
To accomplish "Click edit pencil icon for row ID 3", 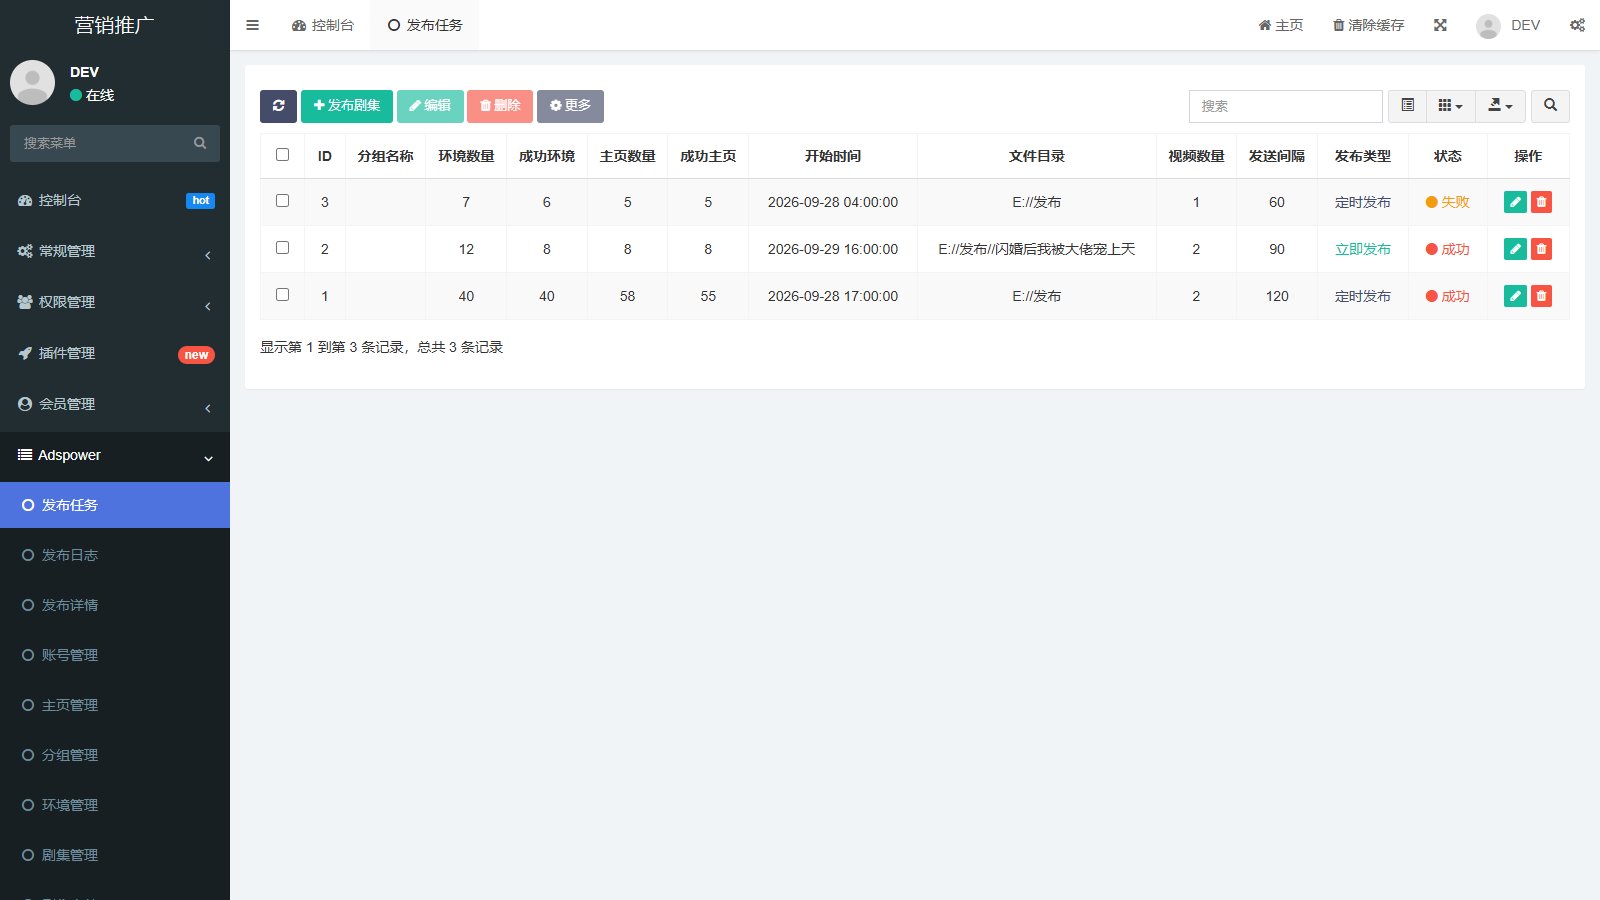I will click(1515, 202).
